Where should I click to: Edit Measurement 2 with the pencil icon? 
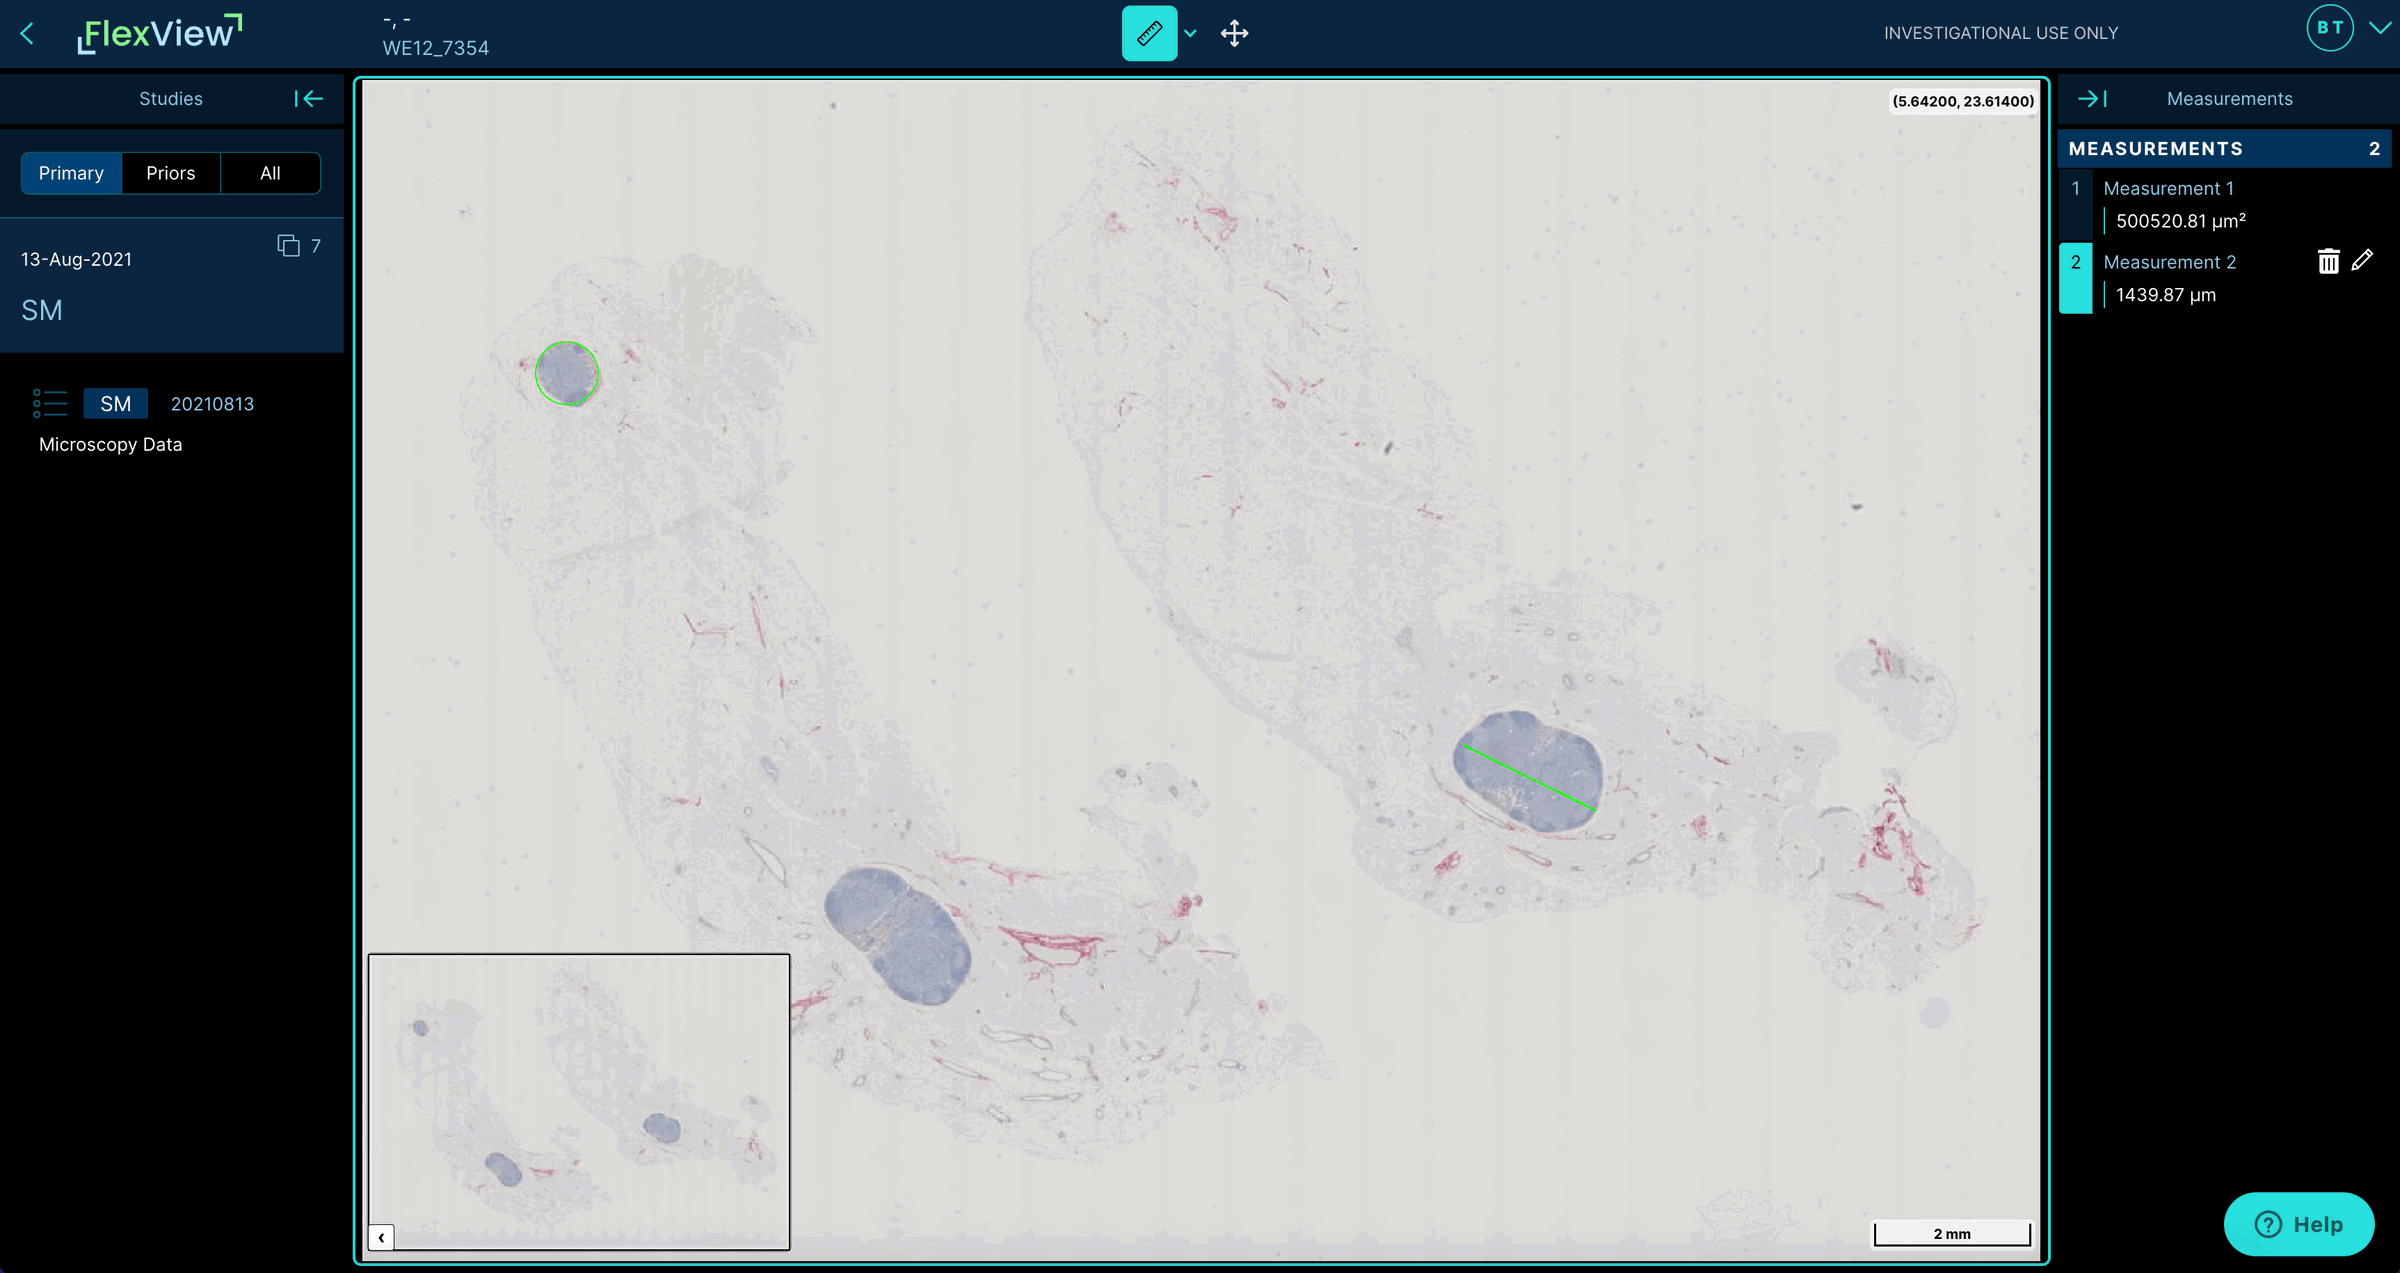click(2363, 261)
